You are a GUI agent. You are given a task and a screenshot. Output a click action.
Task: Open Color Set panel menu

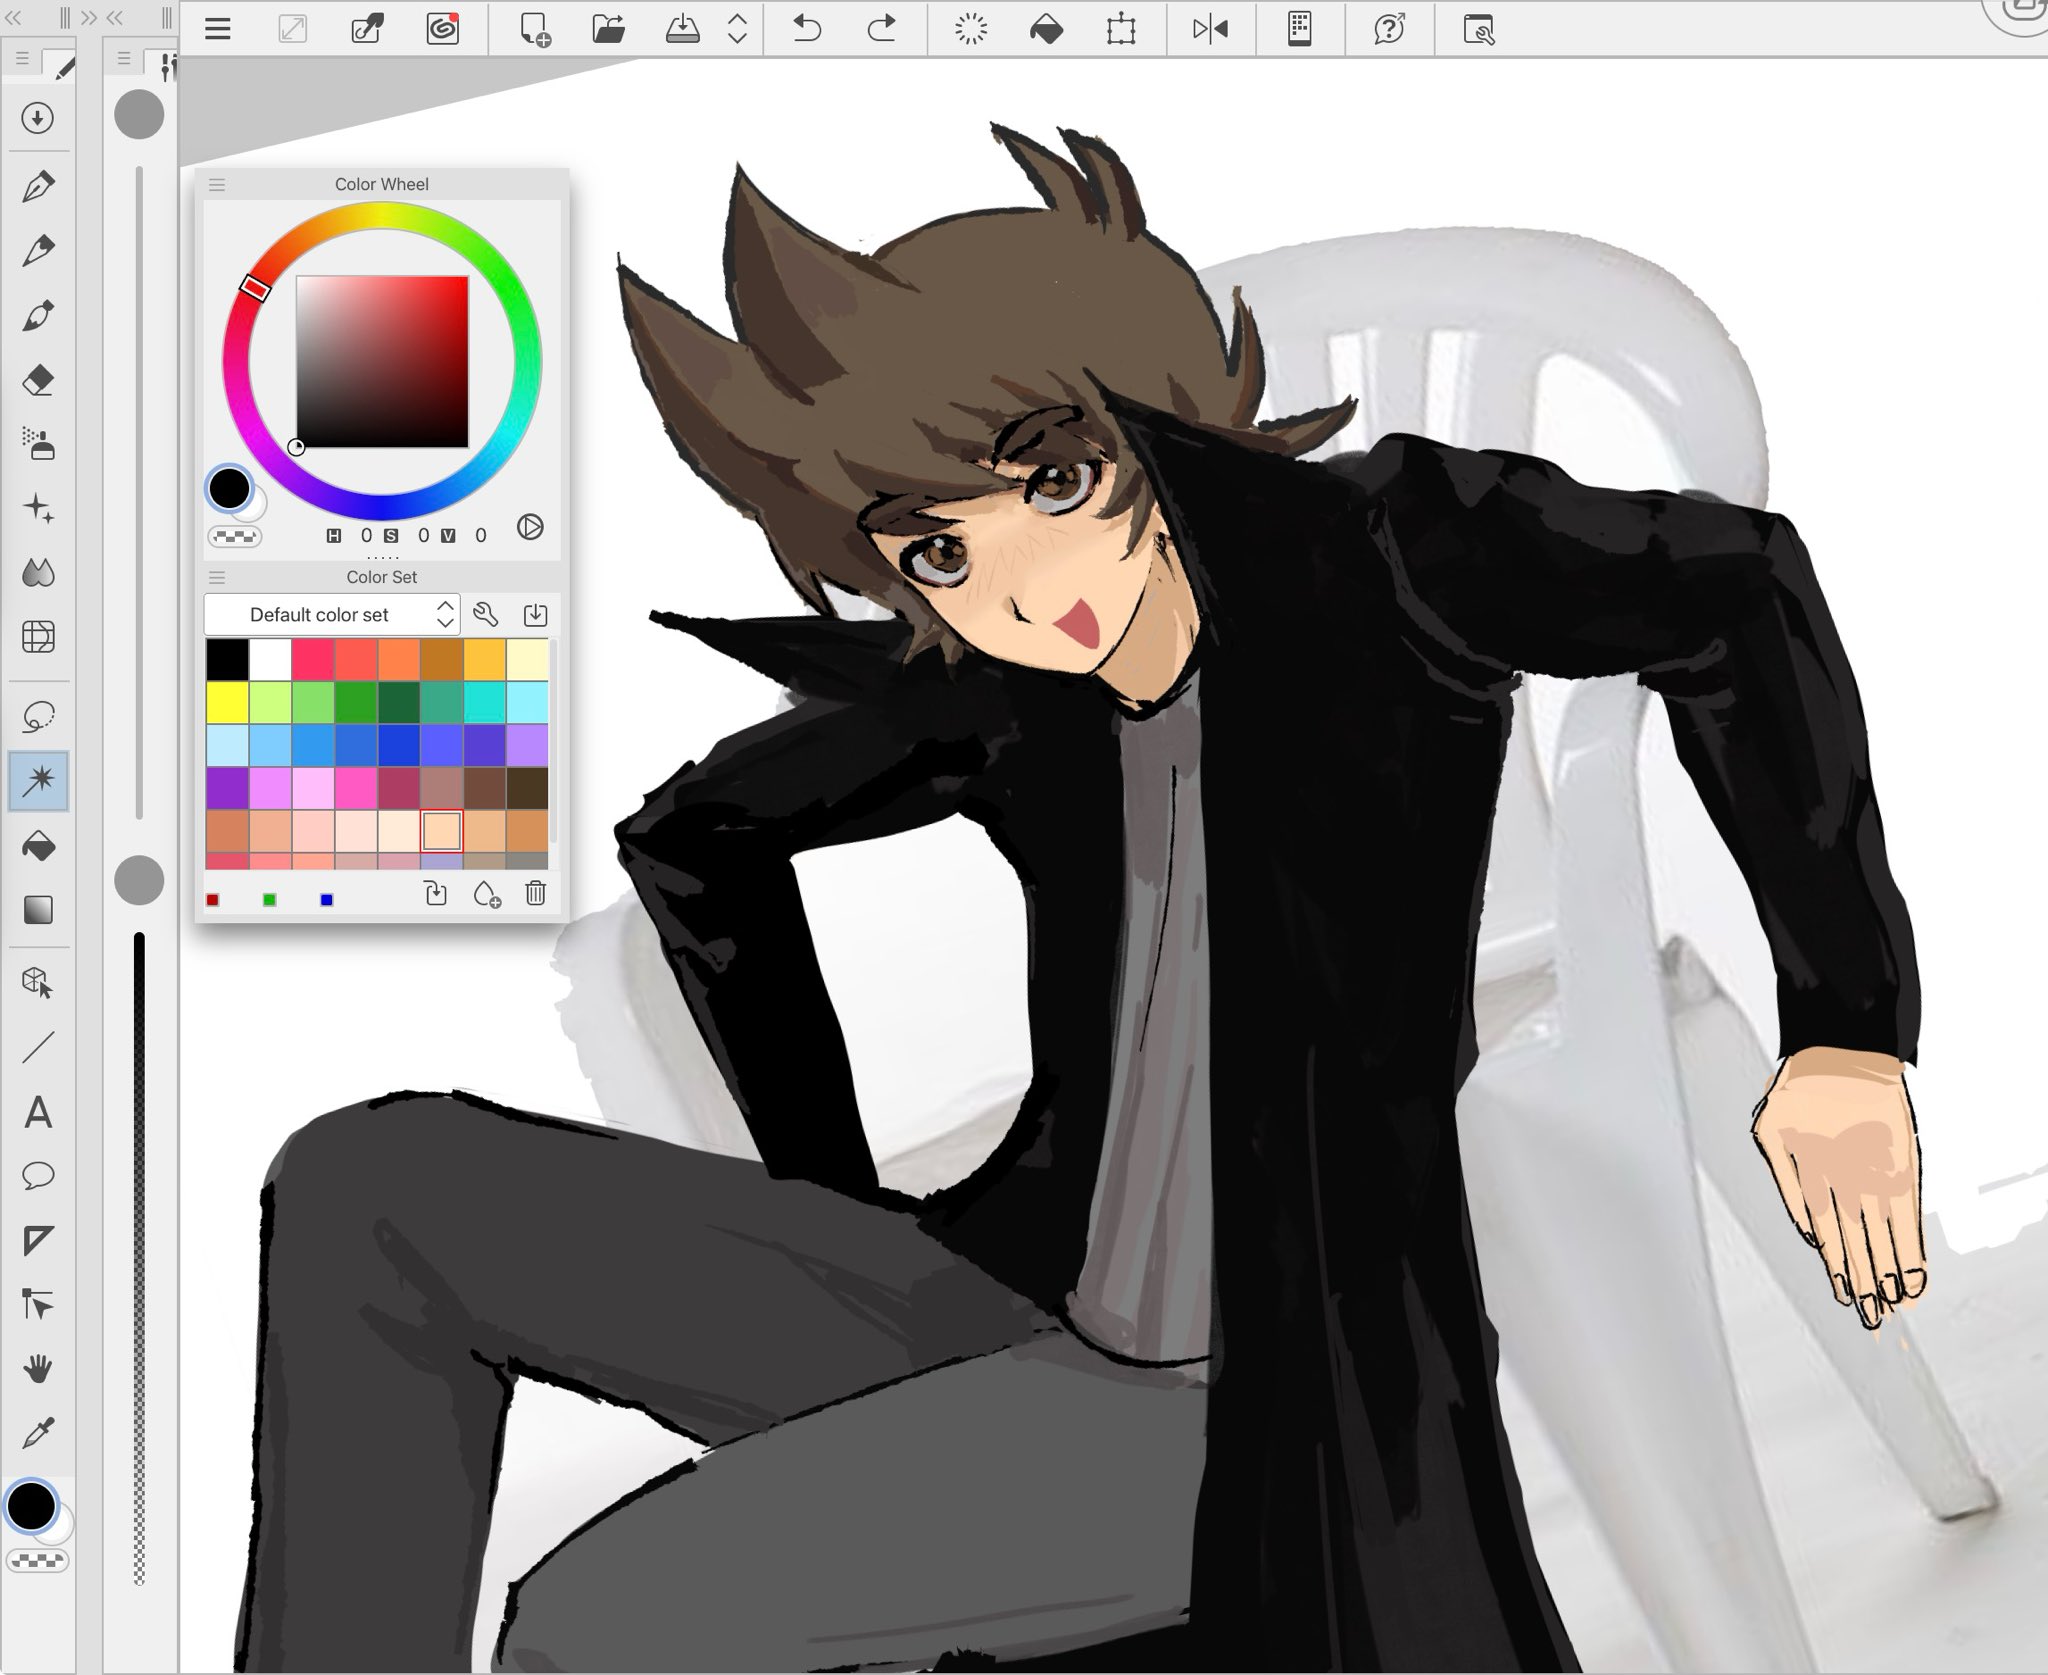coord(217,578)
